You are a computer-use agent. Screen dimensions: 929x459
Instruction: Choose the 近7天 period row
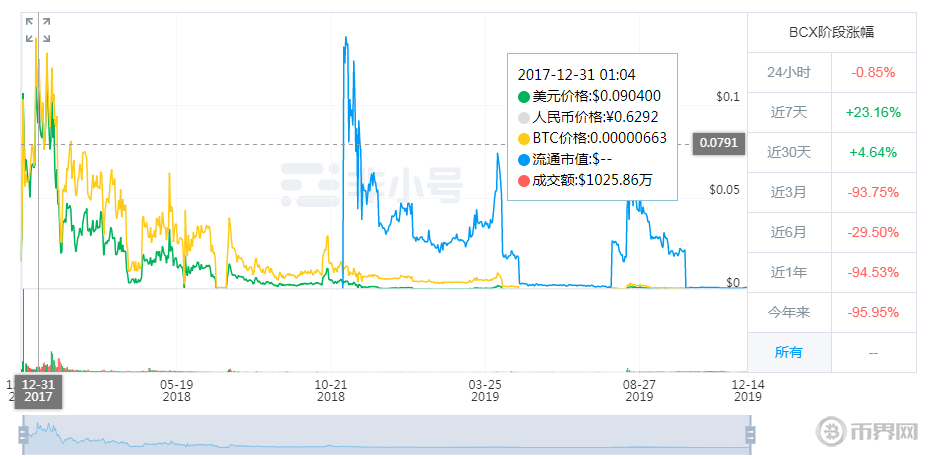pyautogui.click(x=788, y=112)
